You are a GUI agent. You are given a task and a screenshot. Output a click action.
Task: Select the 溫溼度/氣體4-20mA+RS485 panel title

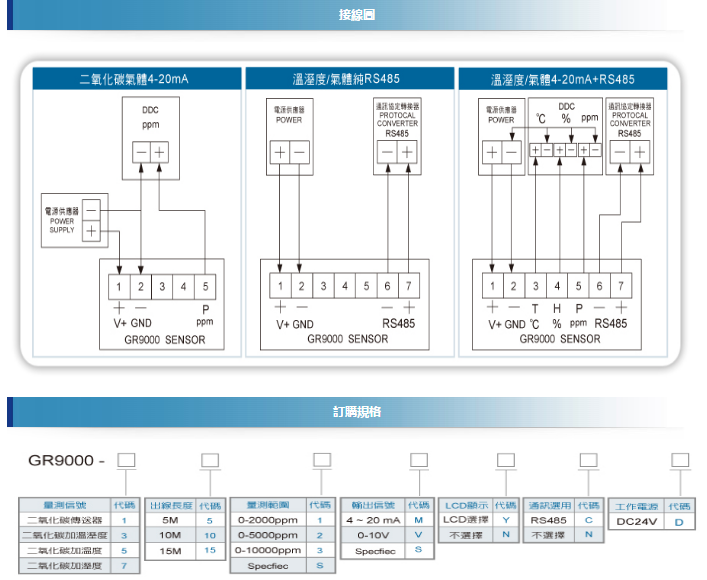[562, 79]
